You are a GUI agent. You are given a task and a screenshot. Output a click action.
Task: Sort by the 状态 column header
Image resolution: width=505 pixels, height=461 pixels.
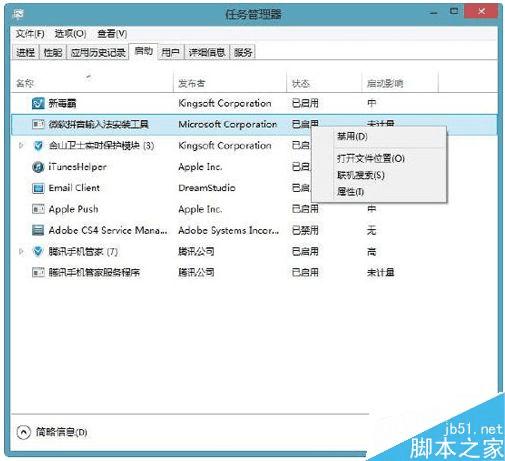(x=324, y=83)
